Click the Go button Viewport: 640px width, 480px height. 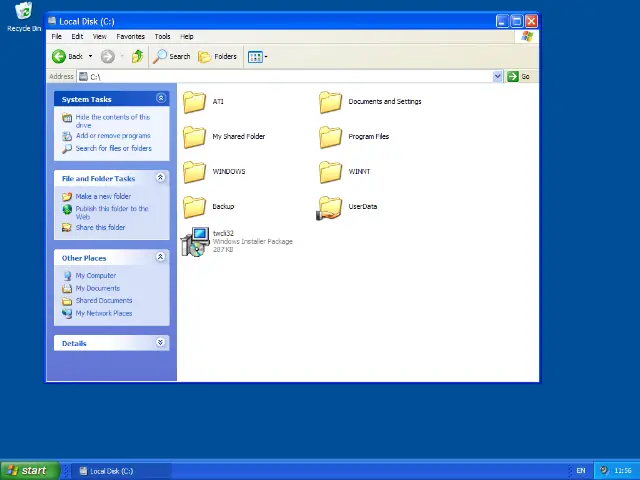pos(519,76)
